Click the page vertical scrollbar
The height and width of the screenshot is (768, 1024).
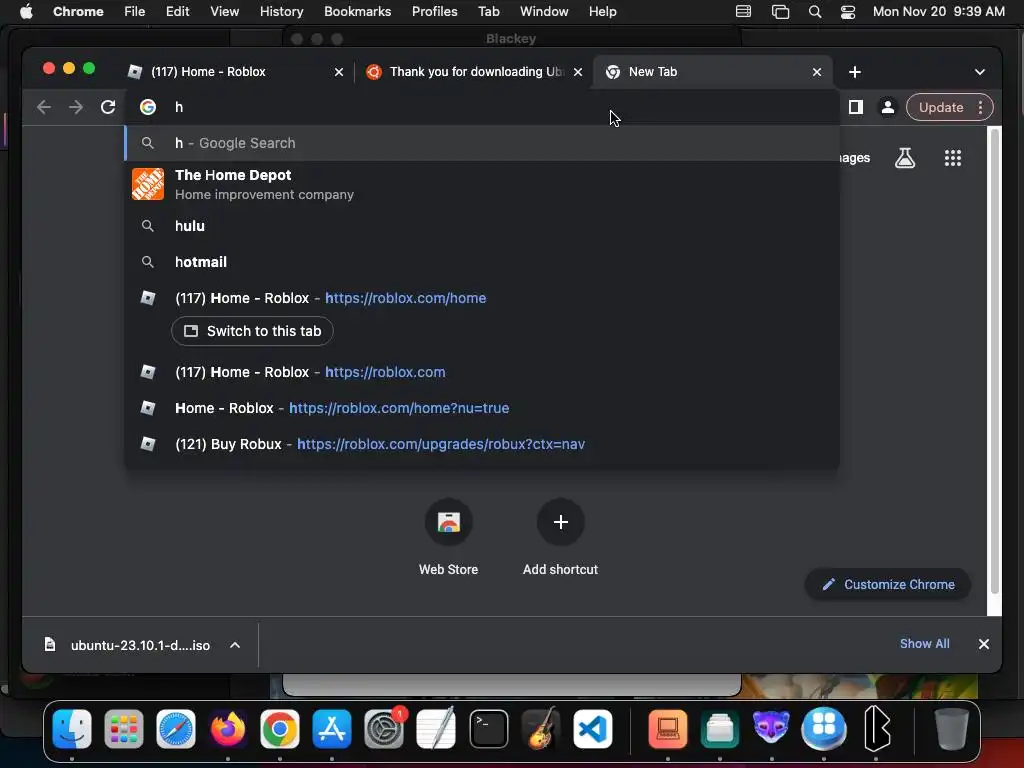coord(995,360)
